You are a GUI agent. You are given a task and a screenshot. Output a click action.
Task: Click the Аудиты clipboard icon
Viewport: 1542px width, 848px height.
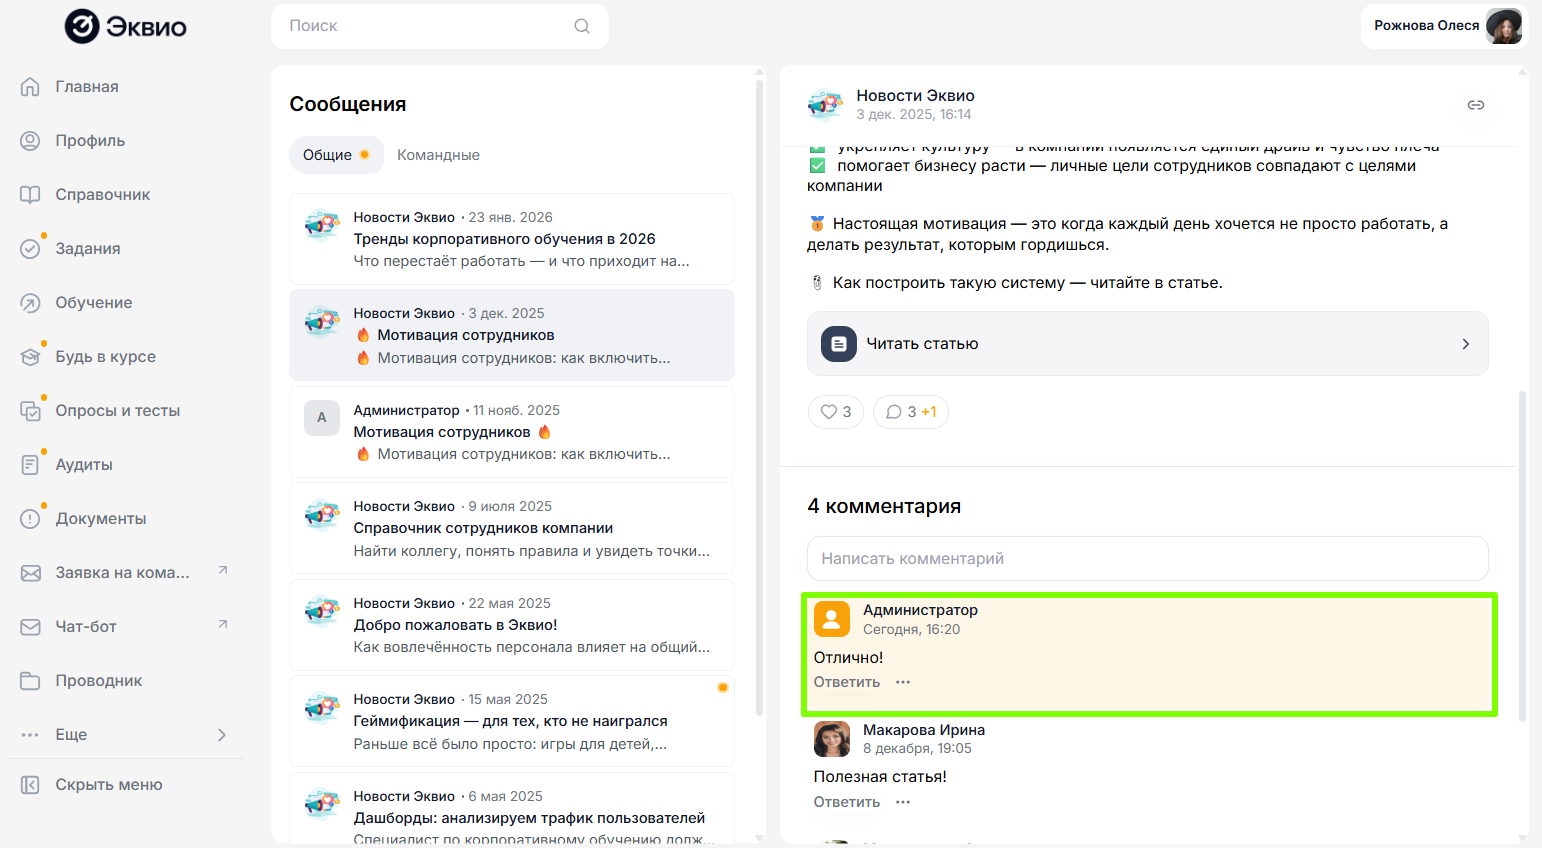(x=31, y=465)
